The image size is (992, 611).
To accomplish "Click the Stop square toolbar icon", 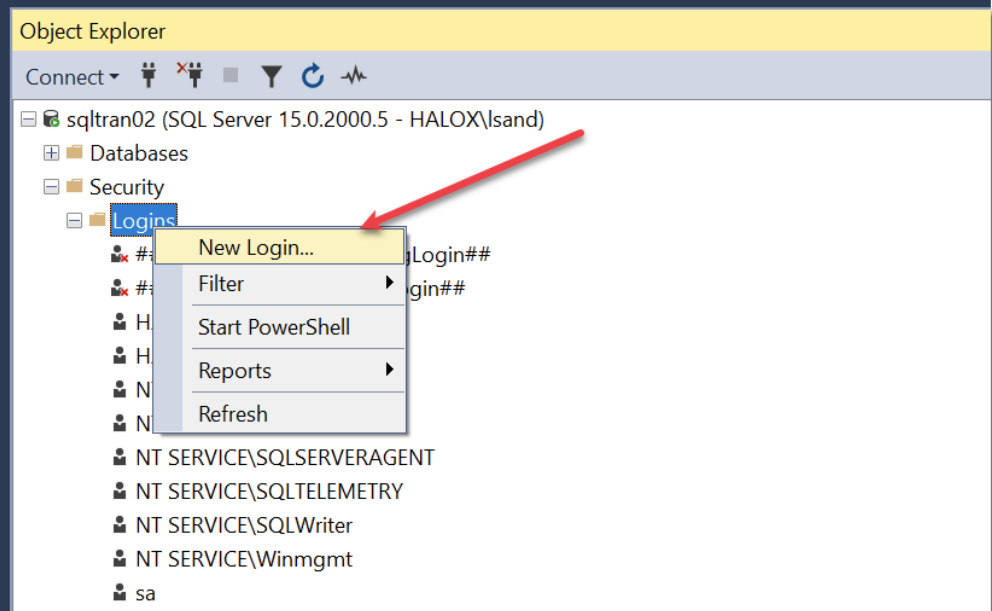I will point(231,75).
